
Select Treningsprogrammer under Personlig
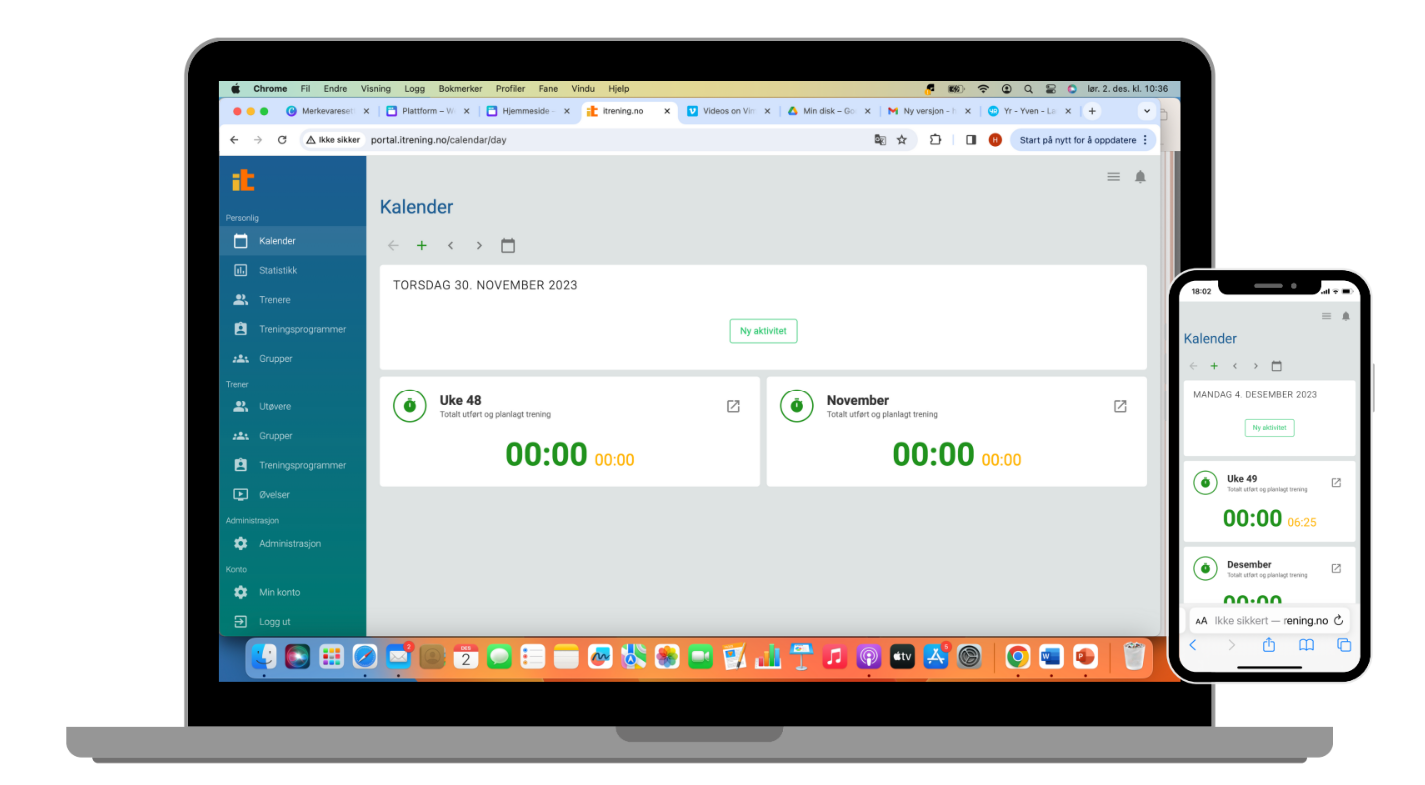click(x=302, y=329)
